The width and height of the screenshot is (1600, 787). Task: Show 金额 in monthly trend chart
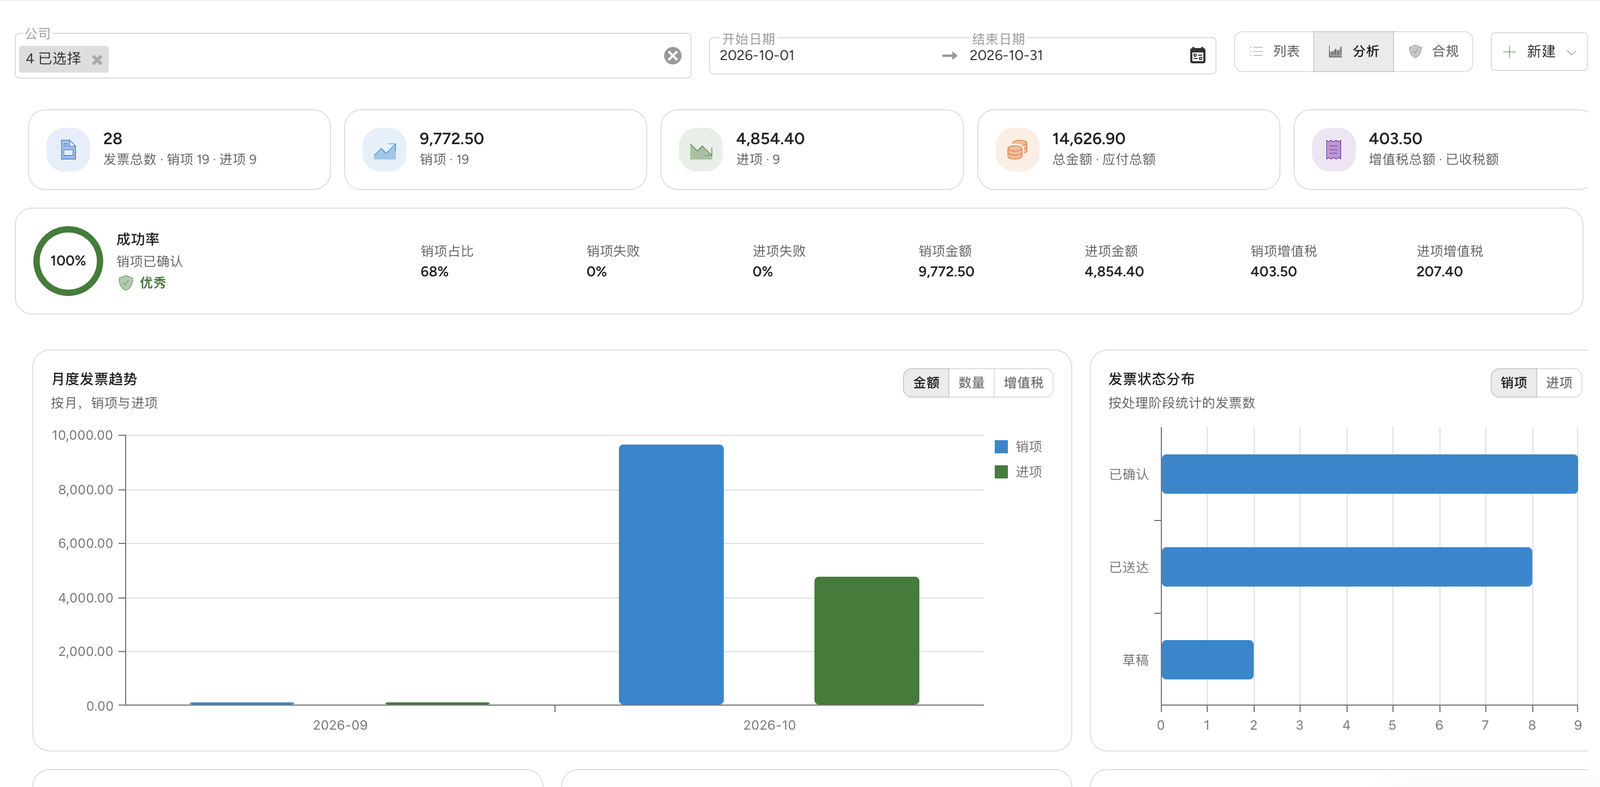926,383
